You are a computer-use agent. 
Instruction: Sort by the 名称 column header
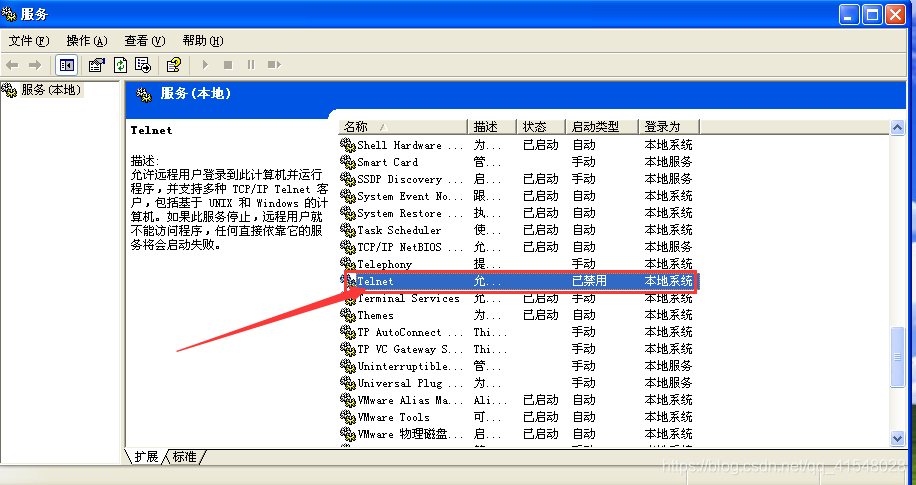click(x=403, y=127)
